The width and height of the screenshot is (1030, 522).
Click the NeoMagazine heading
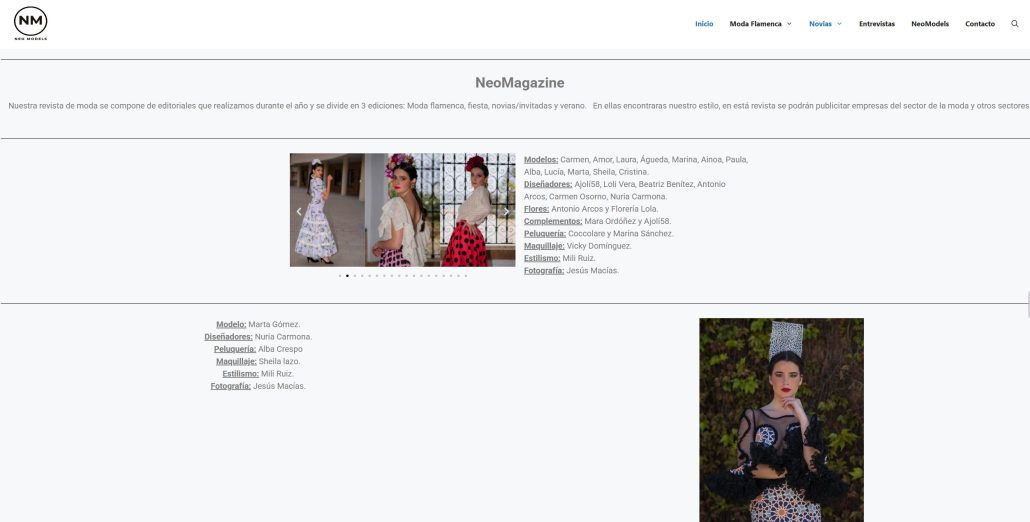tap(519, 83)
